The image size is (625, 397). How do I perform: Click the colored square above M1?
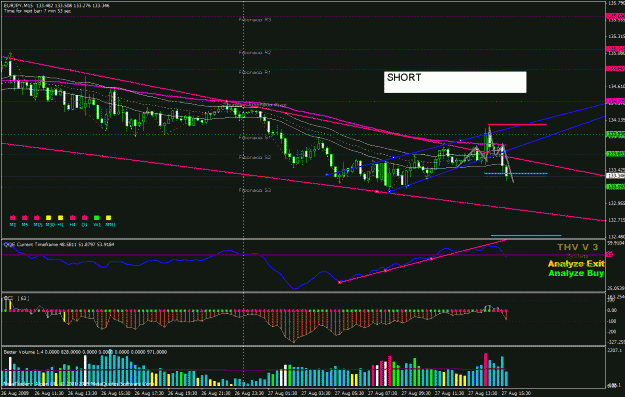[x=12, y=218]
